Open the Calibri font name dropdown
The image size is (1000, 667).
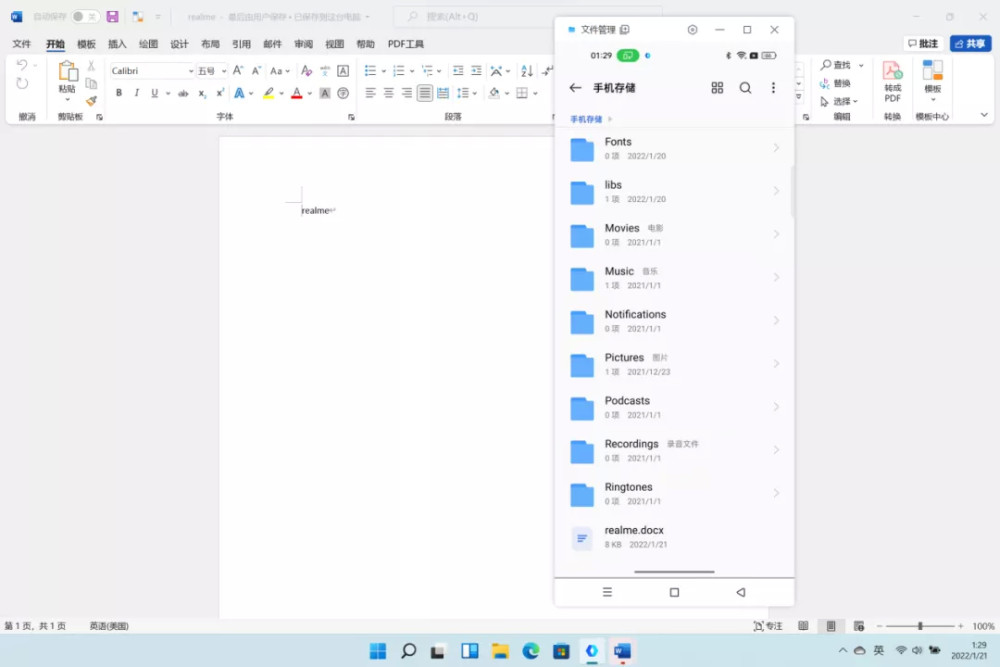[190, 71]
